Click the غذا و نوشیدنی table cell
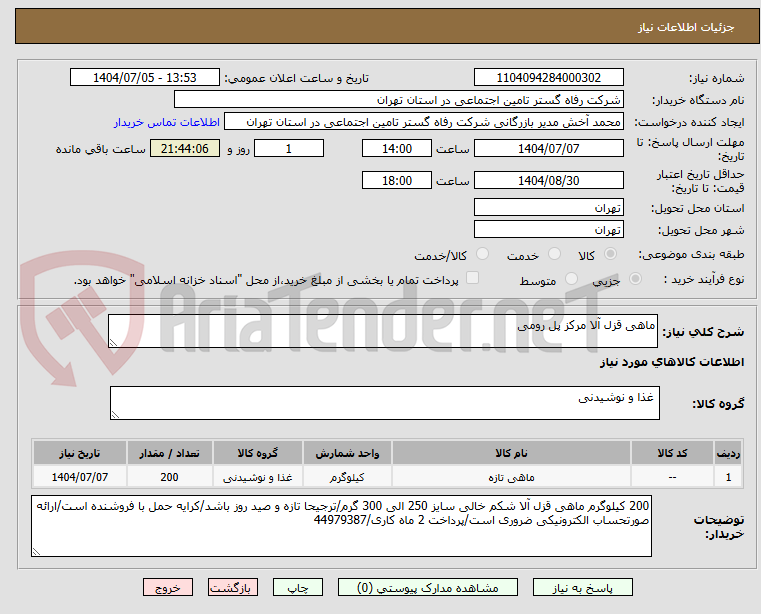The image size is (761, 614). (x=257, y=477)
